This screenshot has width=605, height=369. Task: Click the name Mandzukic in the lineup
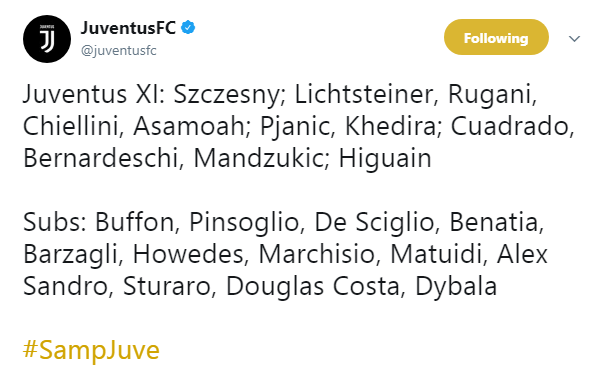point(259,158)
